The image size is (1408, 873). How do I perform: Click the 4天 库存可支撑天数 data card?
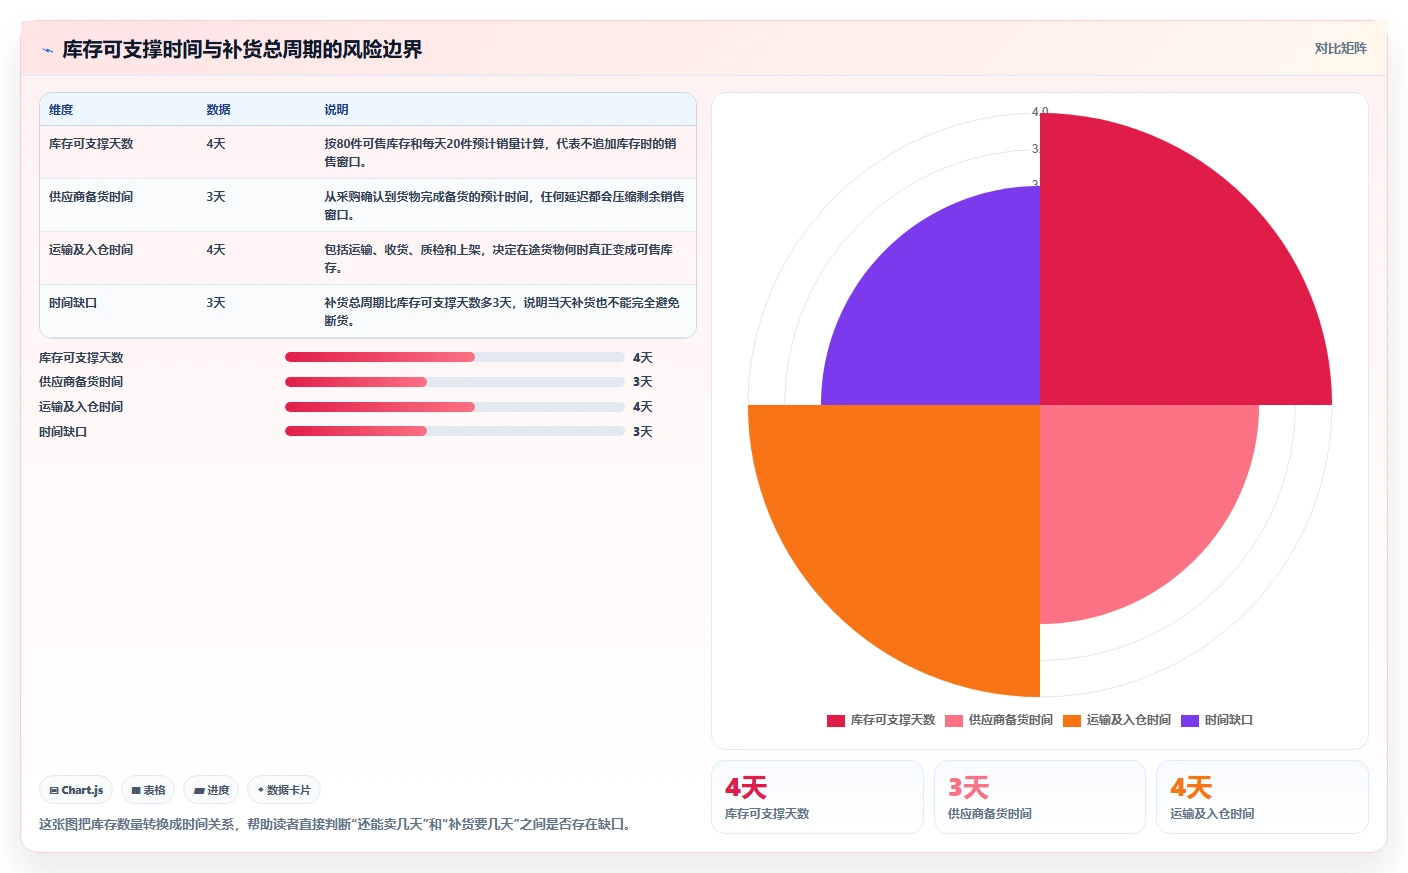point(817,797)
